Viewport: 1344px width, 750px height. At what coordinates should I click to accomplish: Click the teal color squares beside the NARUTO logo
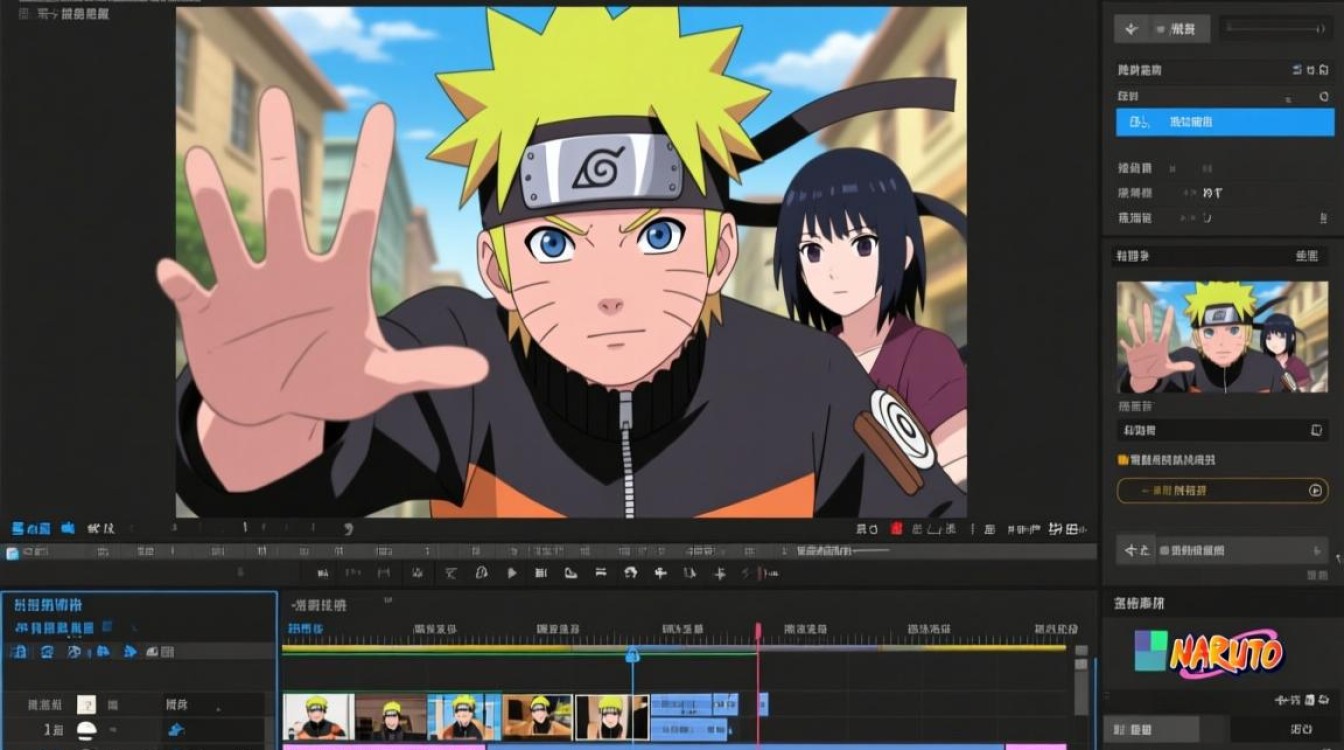coord(1151,651)
